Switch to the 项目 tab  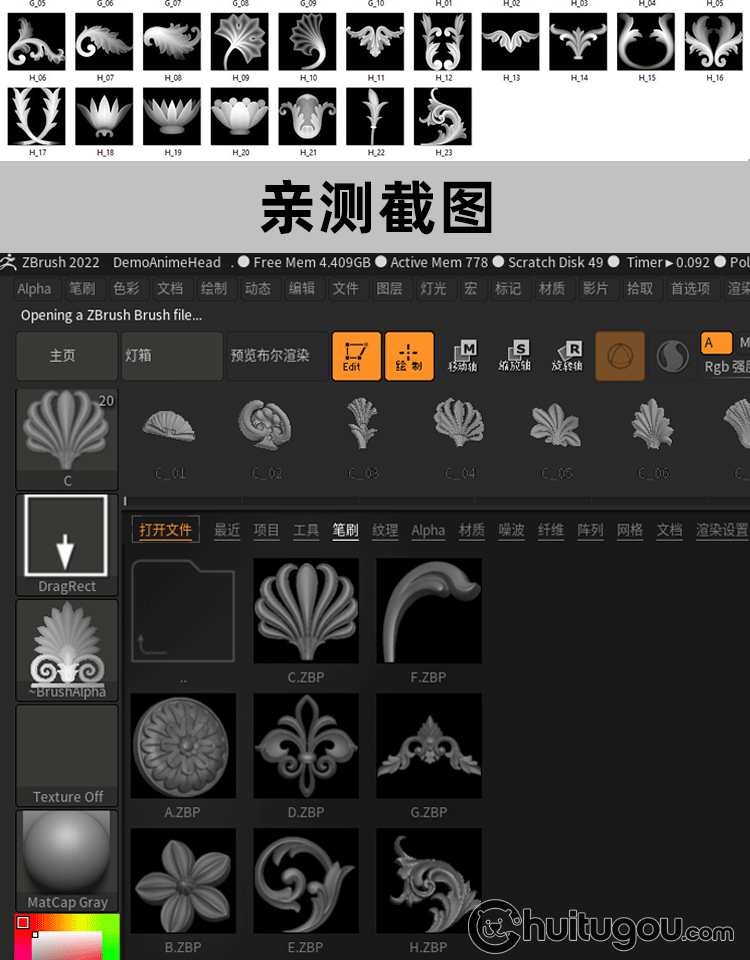pos(266,530)
